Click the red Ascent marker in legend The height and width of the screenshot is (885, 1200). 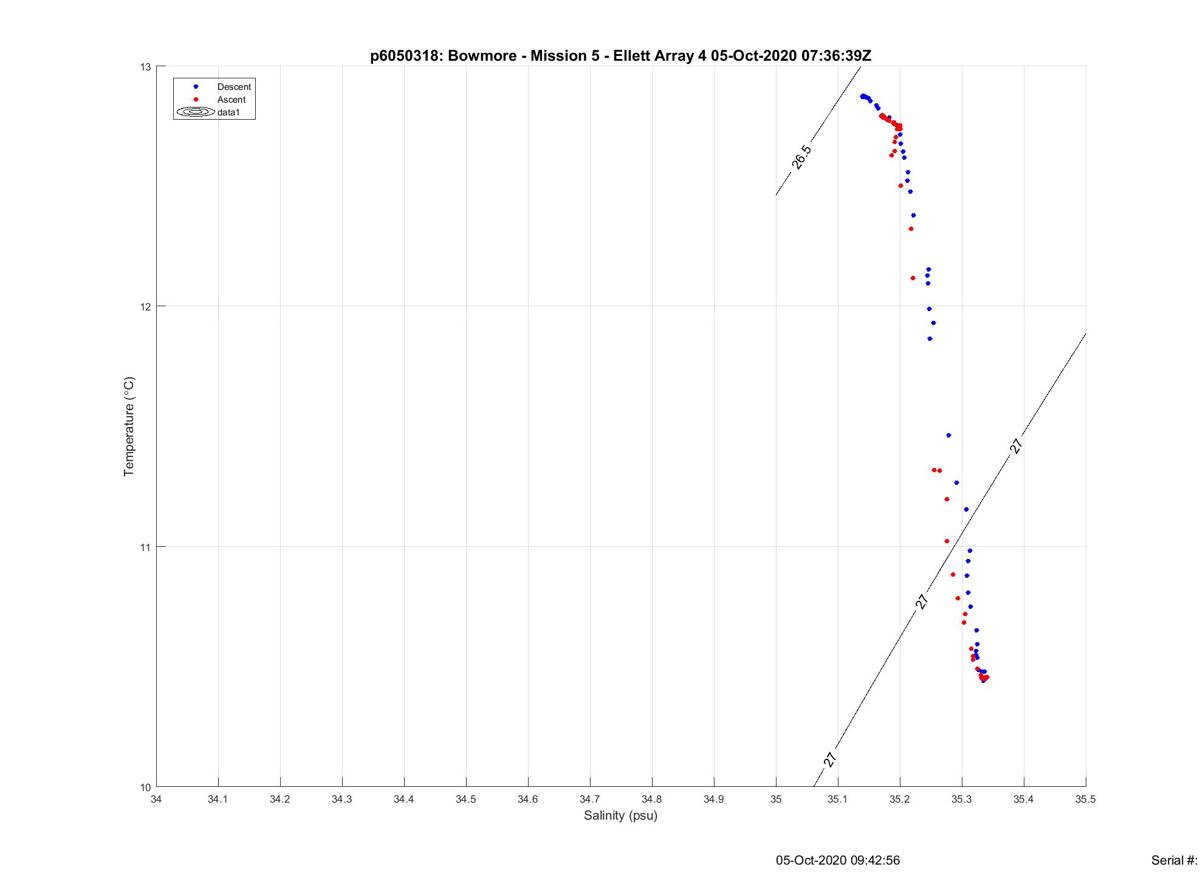(x=195, y=100)
